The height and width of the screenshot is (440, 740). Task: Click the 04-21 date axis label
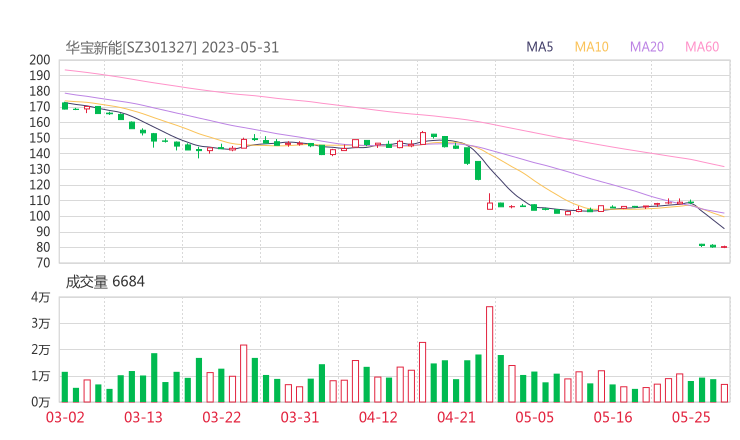456,417
